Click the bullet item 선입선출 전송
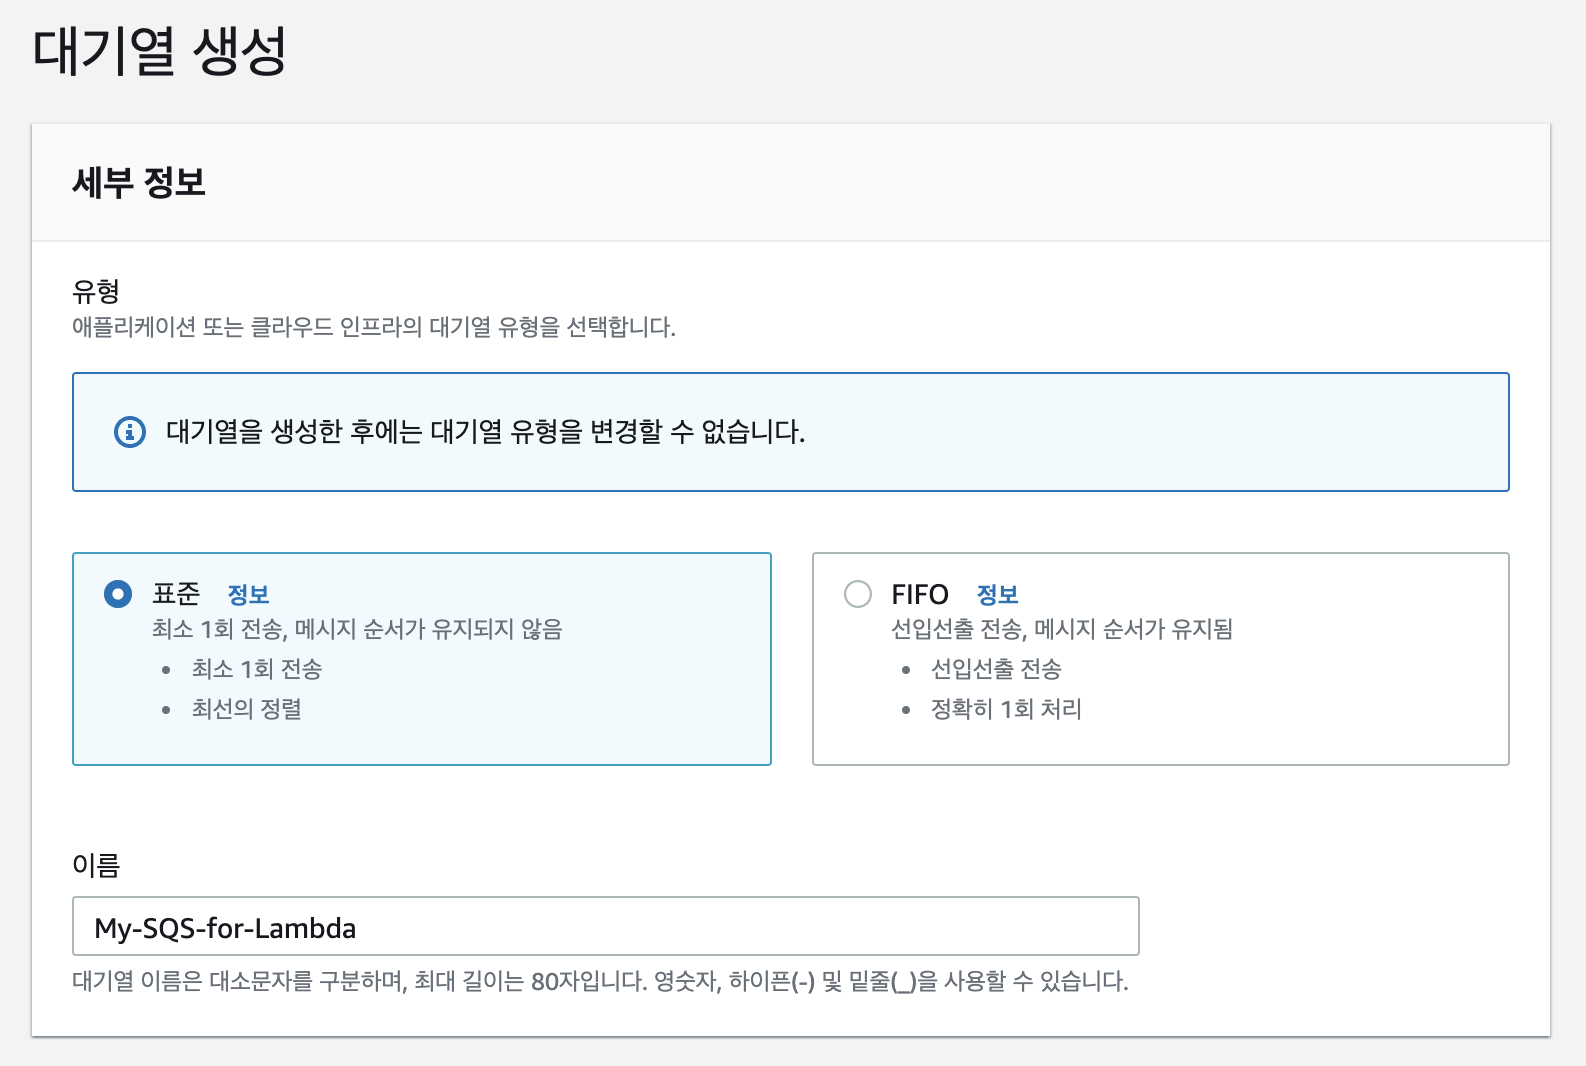This screenshot has width=1586, height=1066. click(996, 669)
